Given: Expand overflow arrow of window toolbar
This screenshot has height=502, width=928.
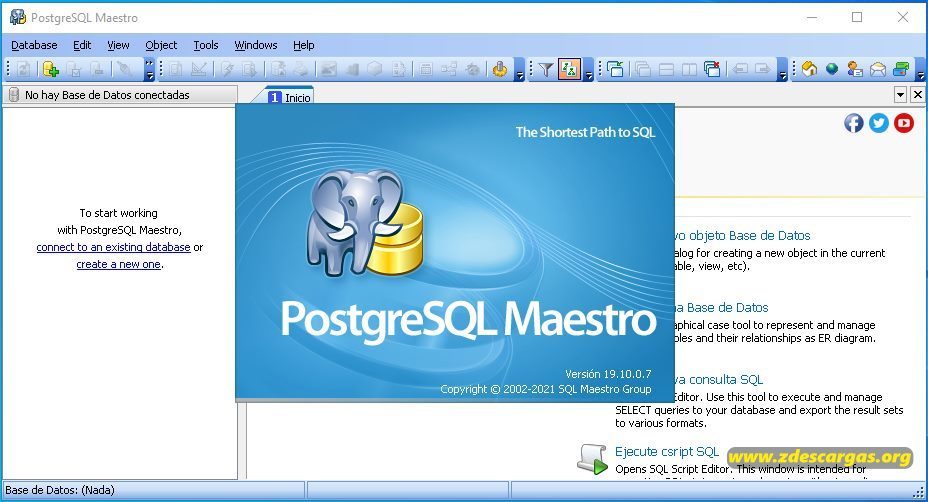Looking at the screenshot, I should [782, 69].
